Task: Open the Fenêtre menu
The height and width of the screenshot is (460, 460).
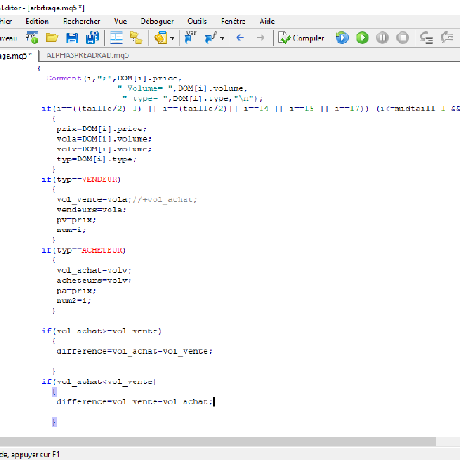Action: (x=233, y=21)
